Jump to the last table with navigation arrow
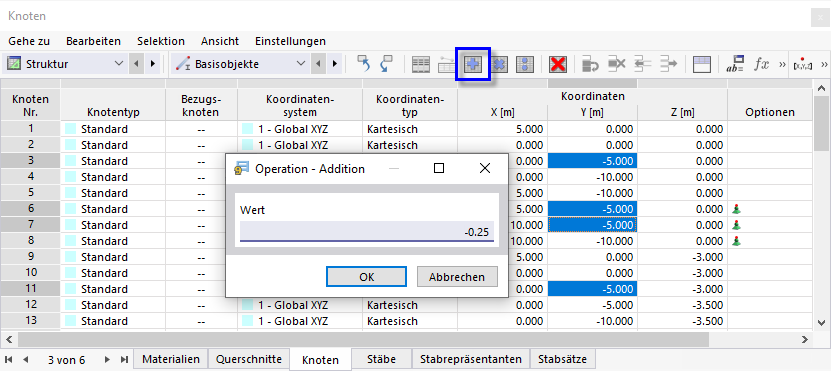Viewport: 831px width, 371px height. 125,359
